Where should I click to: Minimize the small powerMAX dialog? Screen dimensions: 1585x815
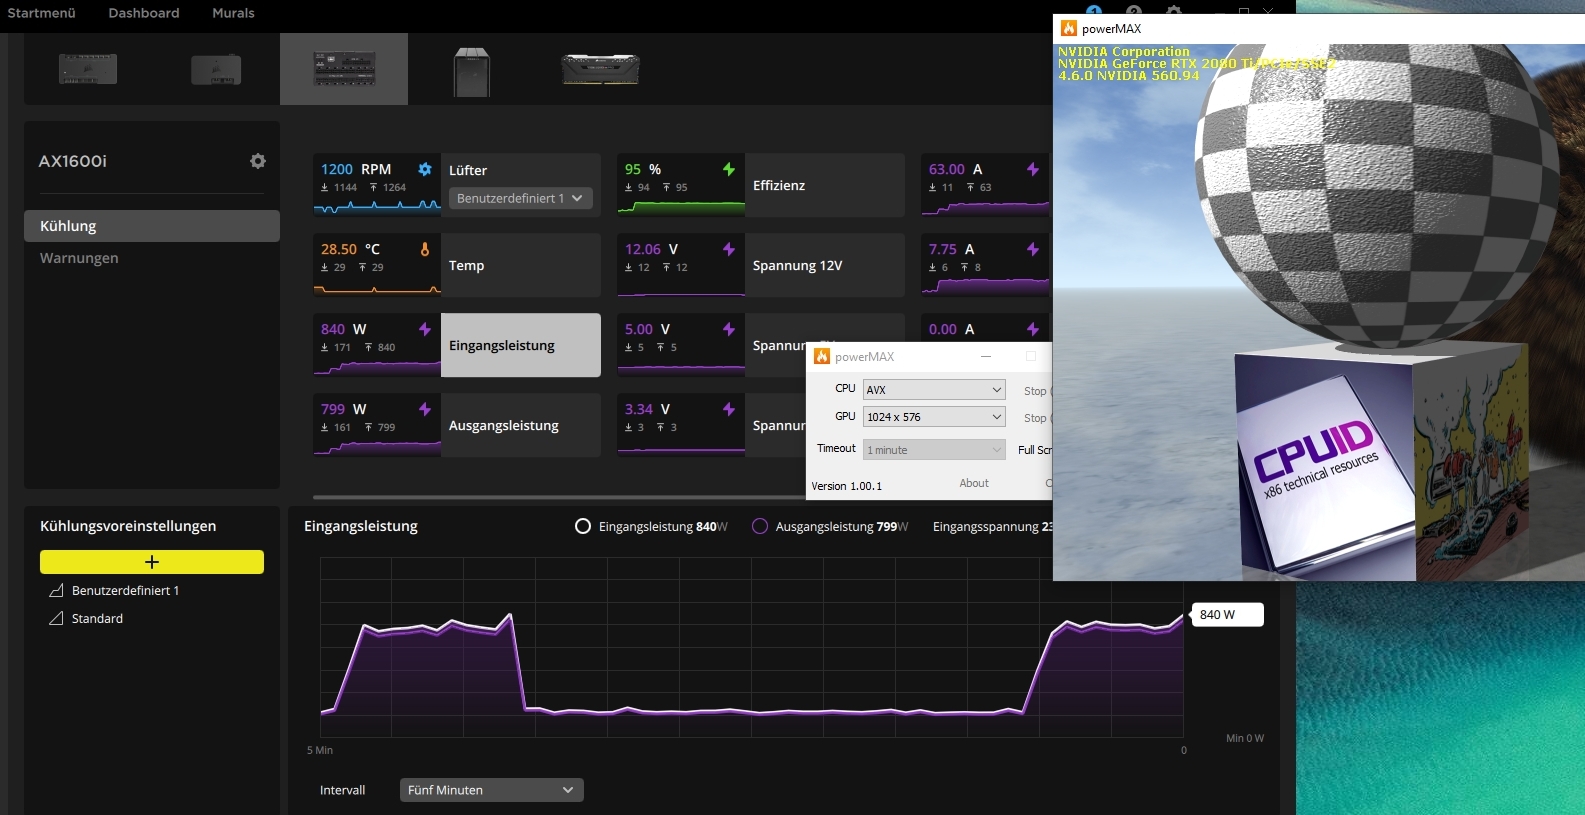point(986,357)
